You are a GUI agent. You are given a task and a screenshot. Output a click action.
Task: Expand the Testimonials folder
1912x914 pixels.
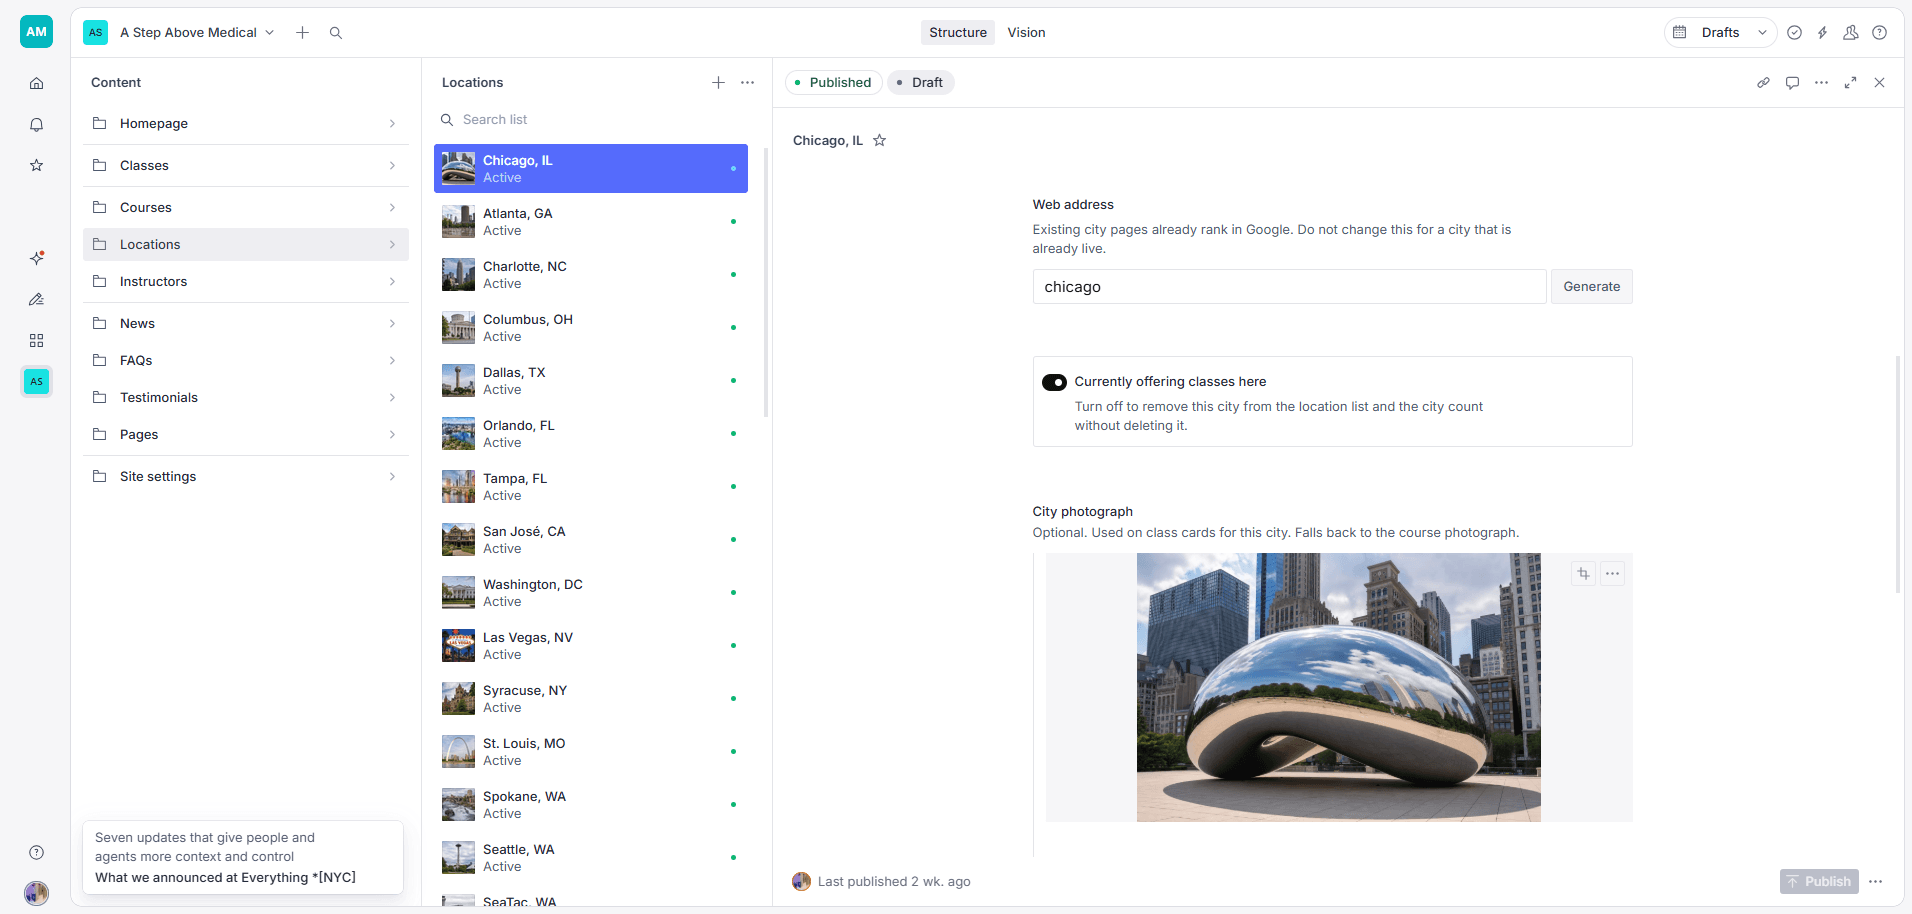click(246, 397)
